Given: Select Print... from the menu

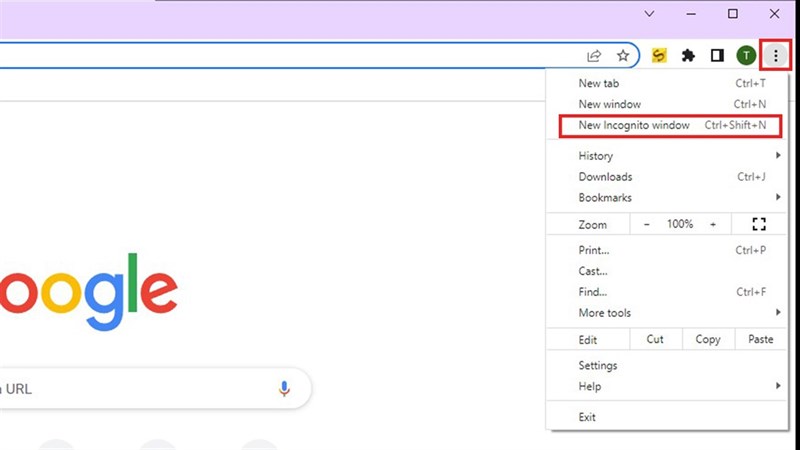Looking at the screenshot, I should point(667,250).
